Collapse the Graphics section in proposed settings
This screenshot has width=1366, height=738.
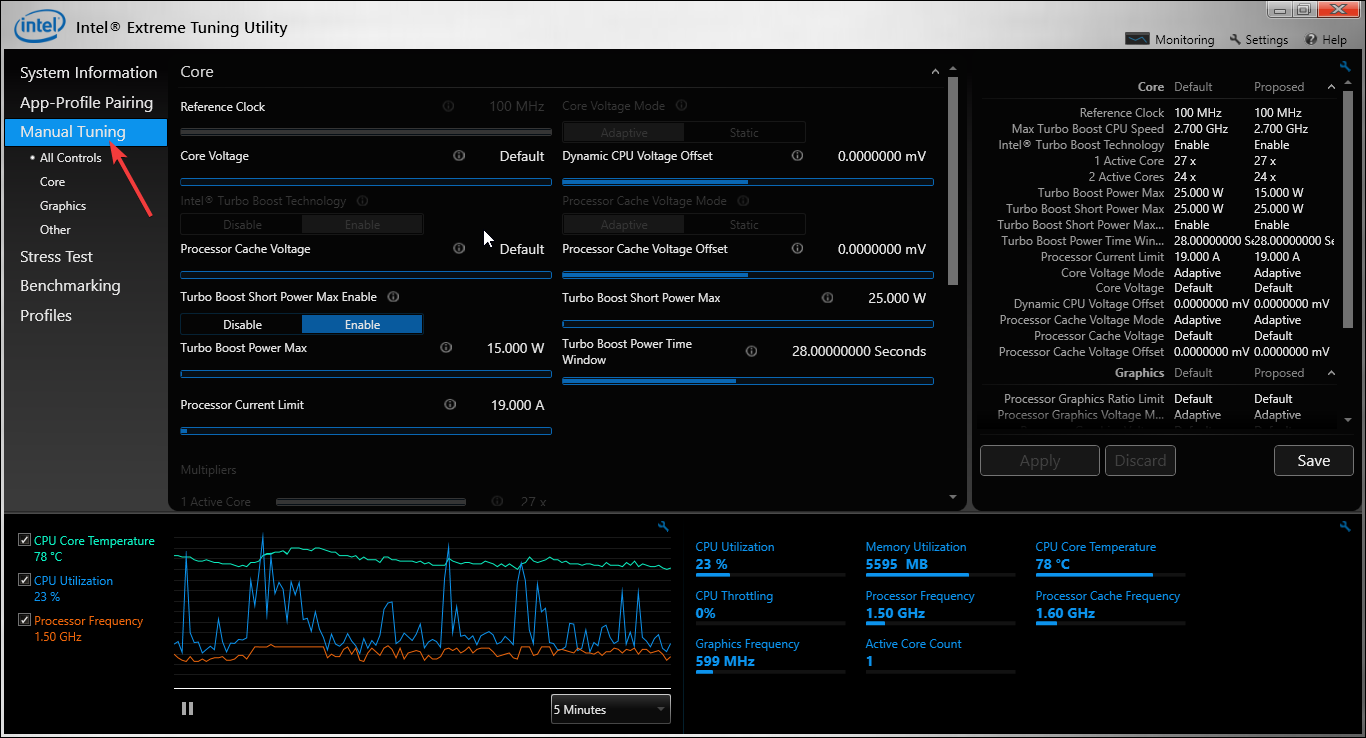1330,372
